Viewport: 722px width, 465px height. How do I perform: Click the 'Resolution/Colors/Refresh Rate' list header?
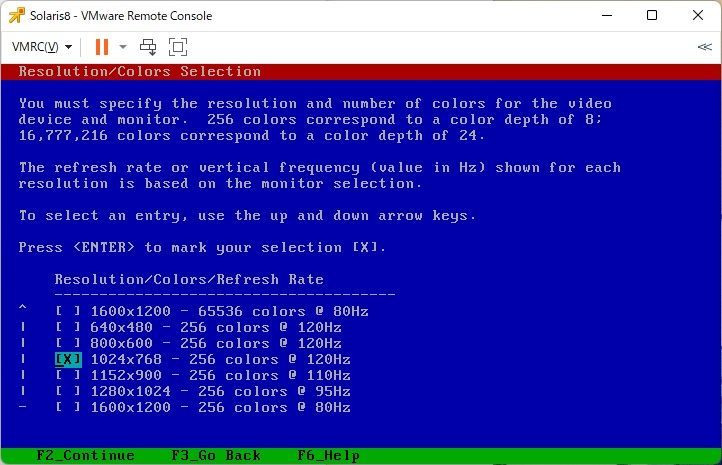(x=189, y=279)
